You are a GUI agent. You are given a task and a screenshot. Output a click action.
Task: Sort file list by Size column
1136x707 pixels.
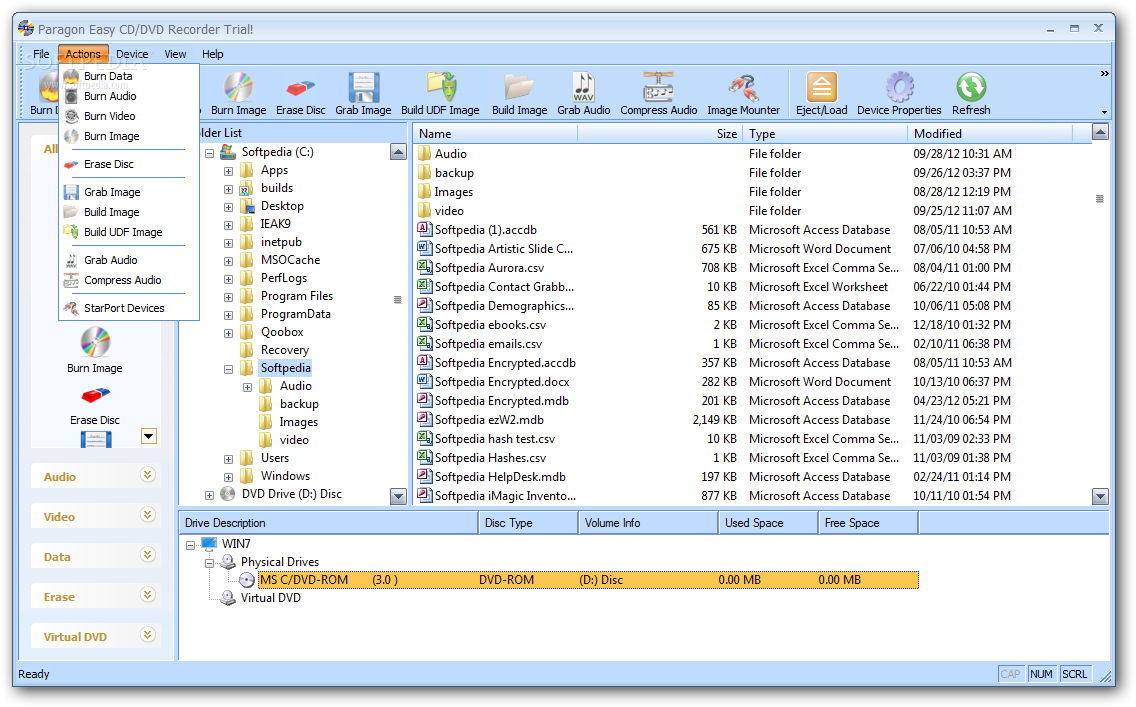click(659, 134)
